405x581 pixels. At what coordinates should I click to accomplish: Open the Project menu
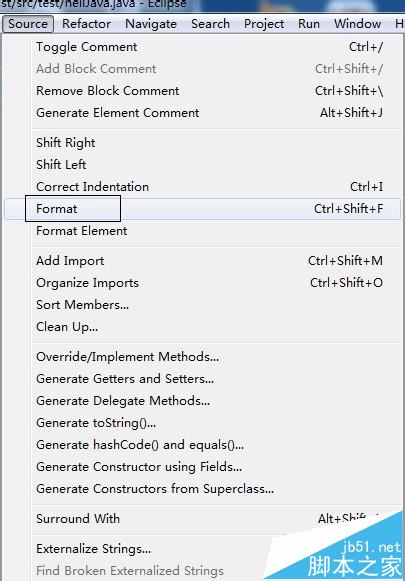click(x=264, y=24)
